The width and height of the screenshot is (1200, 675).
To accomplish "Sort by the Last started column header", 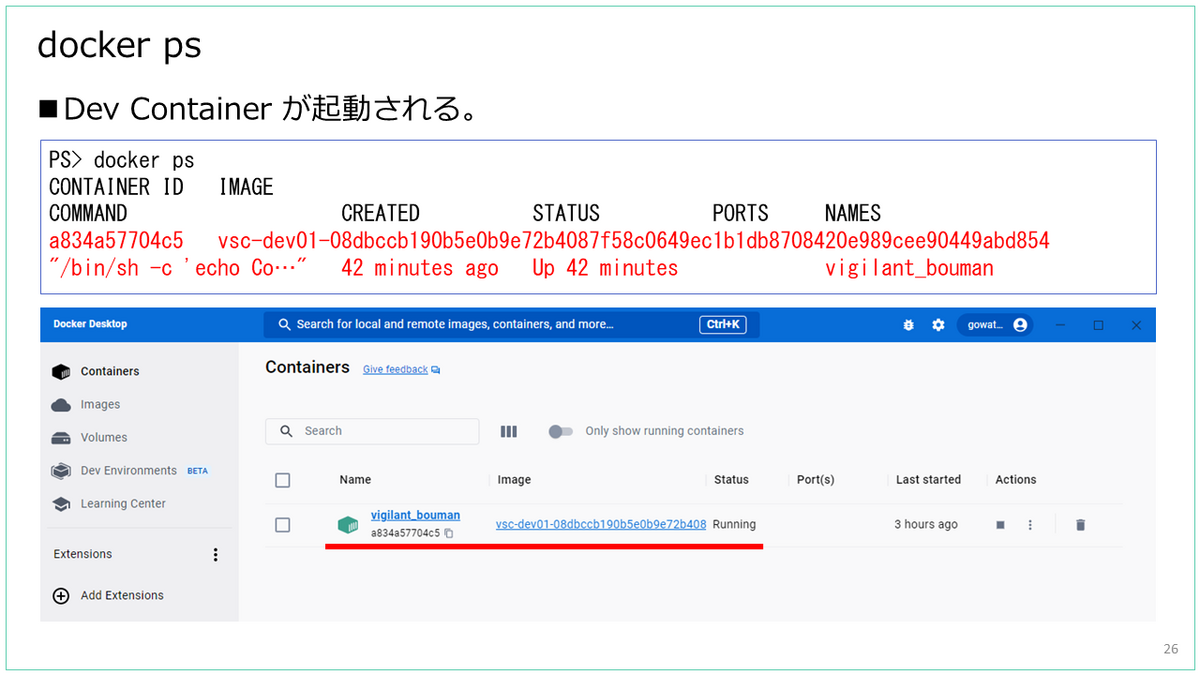I will (928, 480).
